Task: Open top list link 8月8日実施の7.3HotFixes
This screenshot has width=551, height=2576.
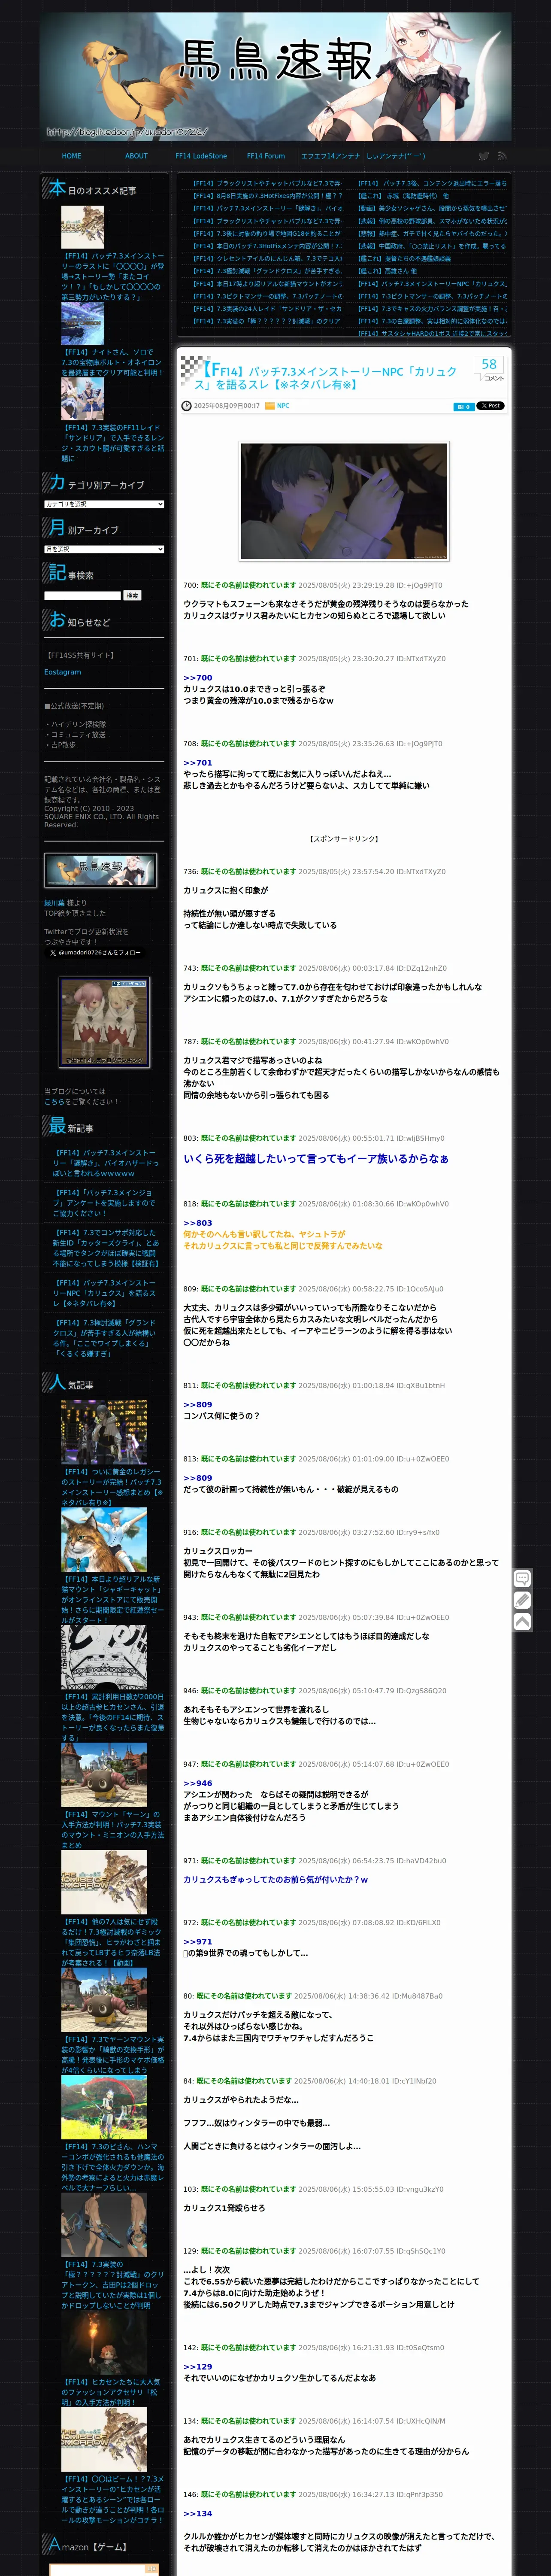Action: pos(267,196)
